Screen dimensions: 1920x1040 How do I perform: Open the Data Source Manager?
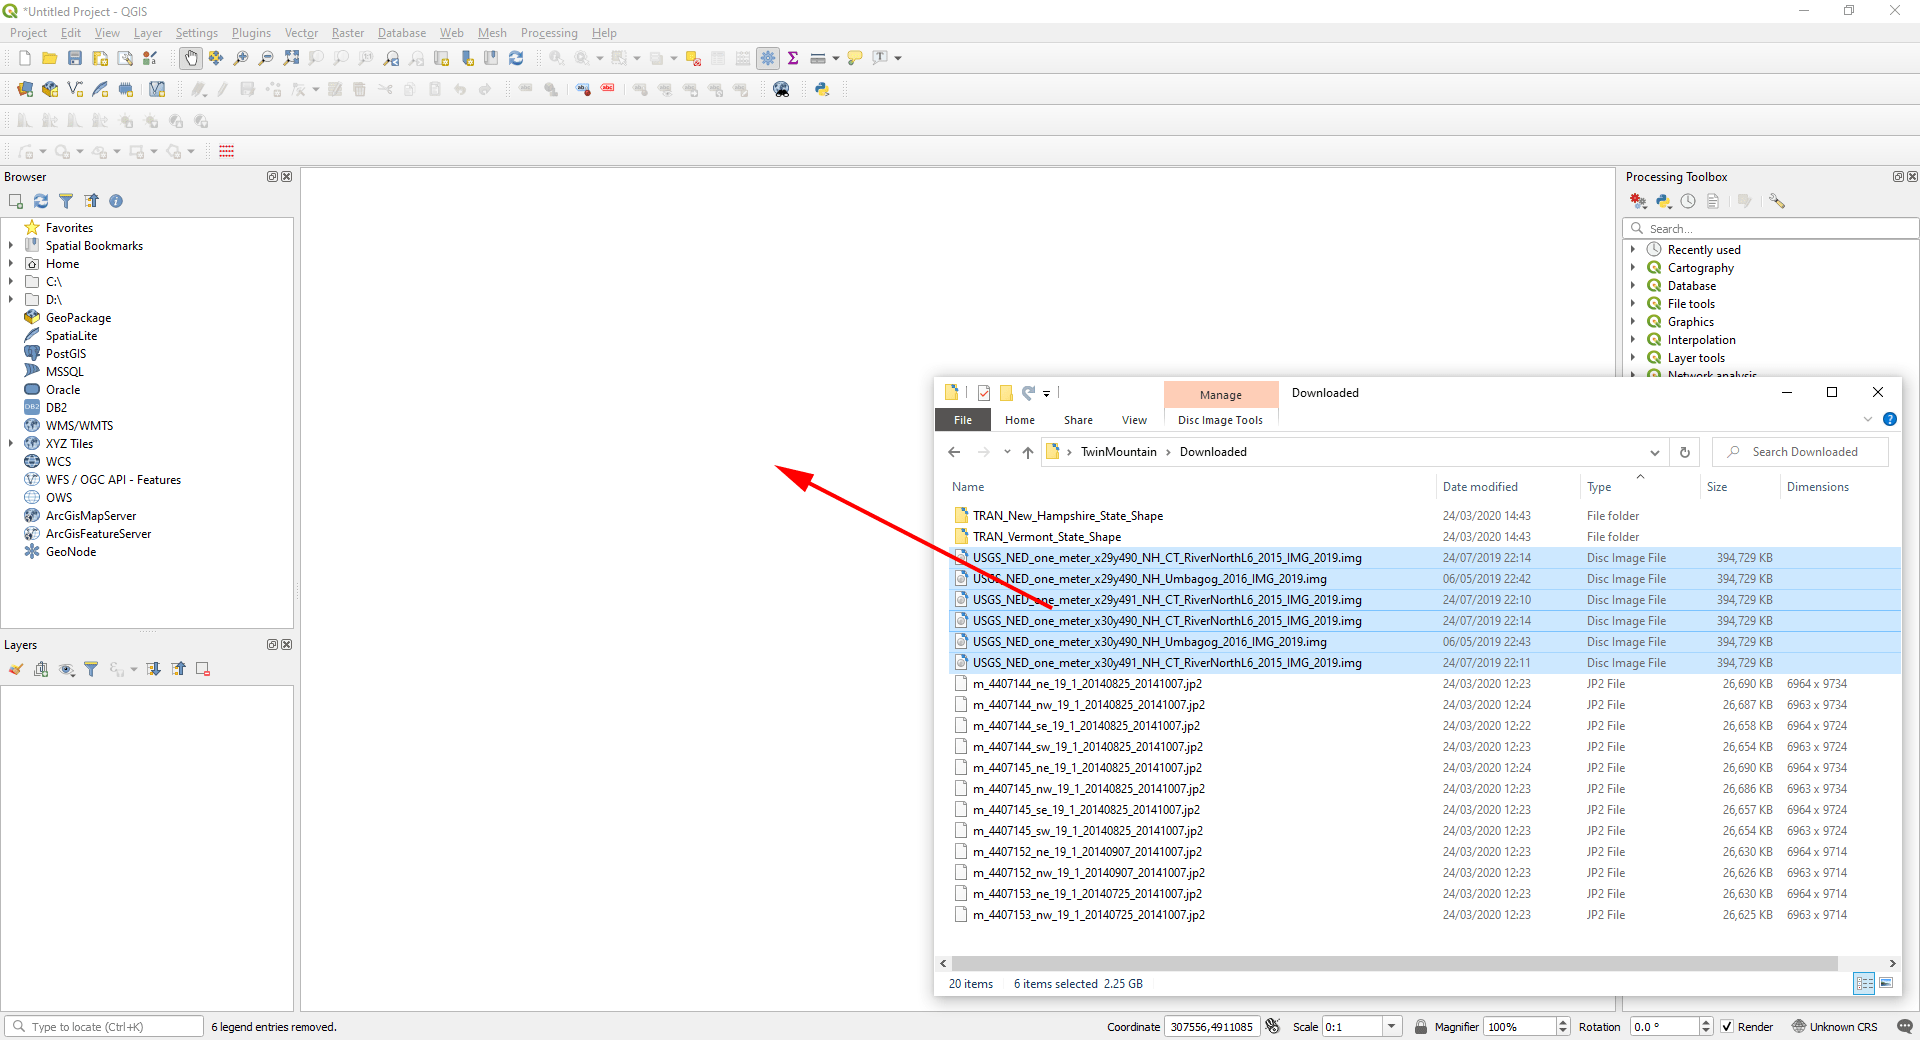point(25,89)
